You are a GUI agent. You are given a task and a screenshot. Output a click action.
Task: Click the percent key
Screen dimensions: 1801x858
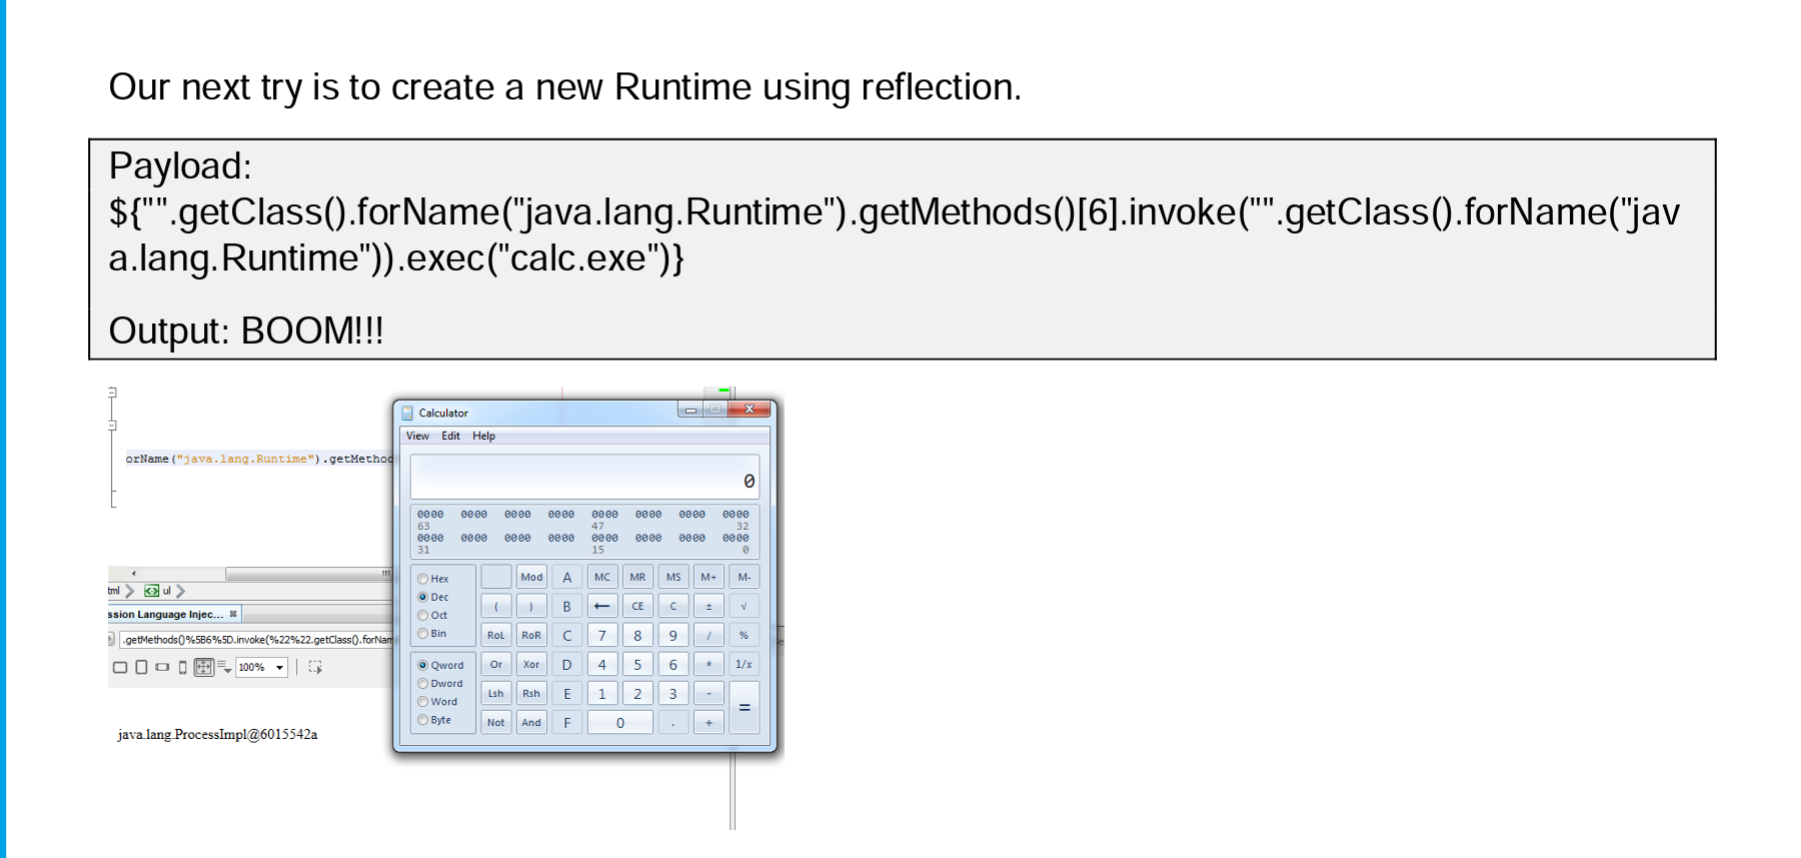744,635
